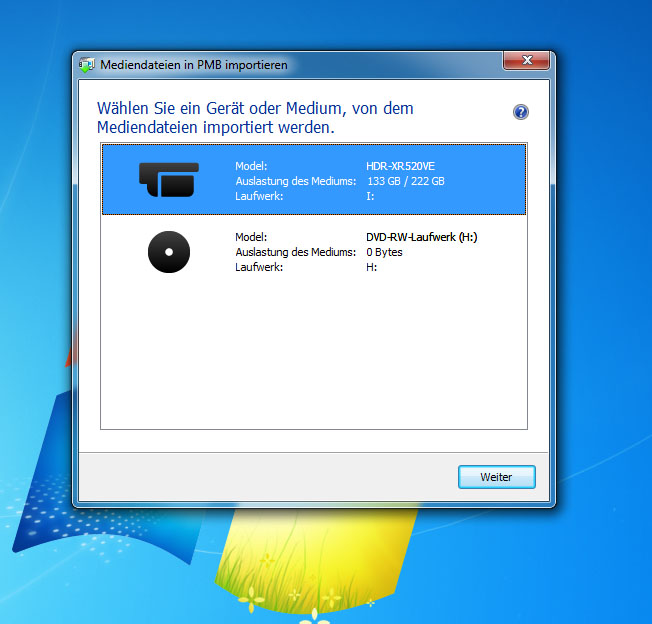
Task: Click the I: drive letter value
Action: [370, 196]
